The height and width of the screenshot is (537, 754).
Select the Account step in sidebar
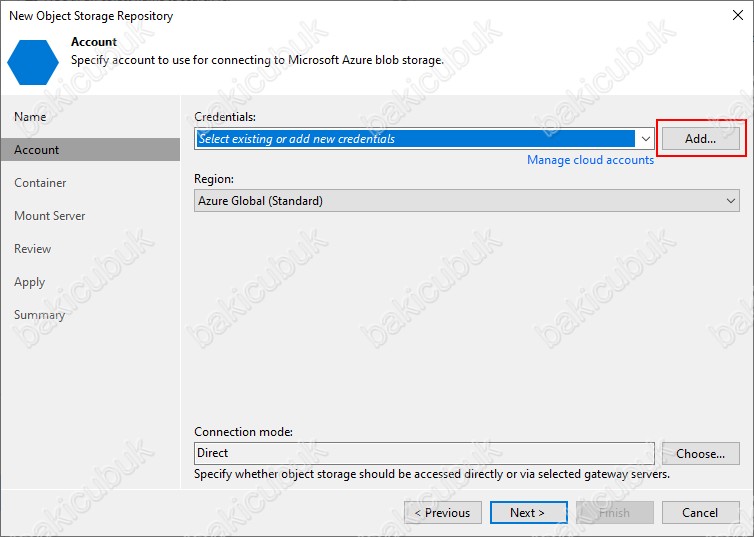click(x=90, y=150)
